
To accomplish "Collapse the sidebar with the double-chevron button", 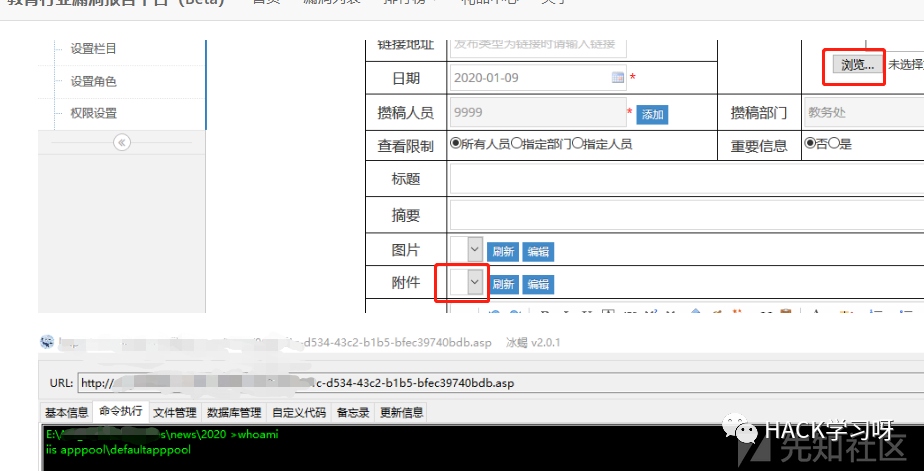I will tap(122, 142).
